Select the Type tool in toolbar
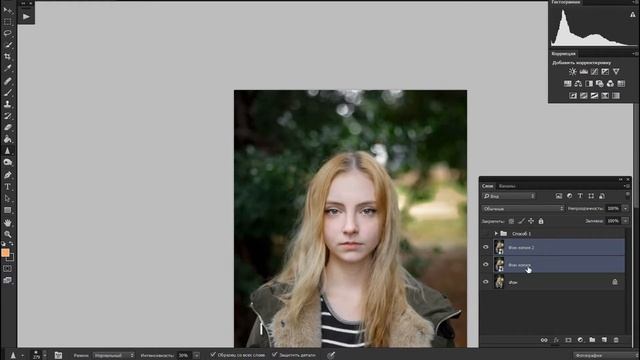Viewport: 640px width, 360px height. [7, 187]
